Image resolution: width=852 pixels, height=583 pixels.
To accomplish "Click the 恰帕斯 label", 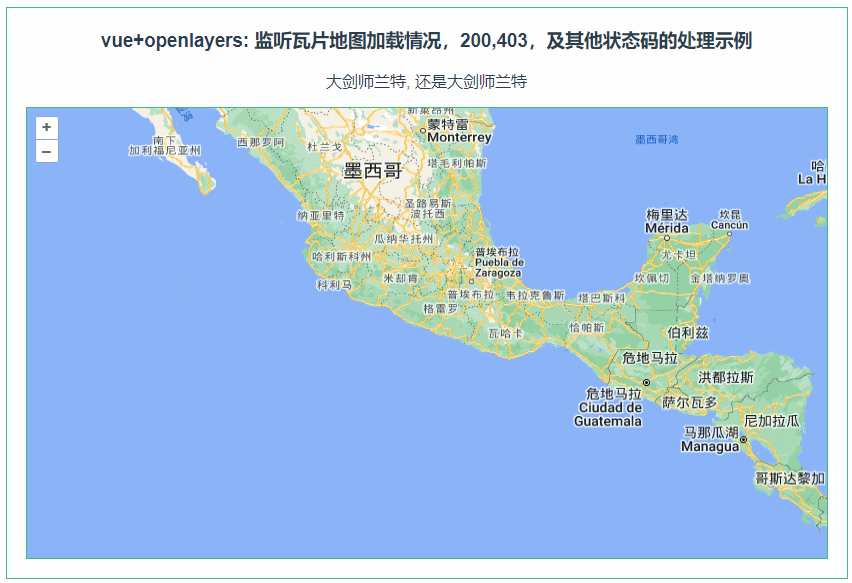I will click(x=587, y=327).
